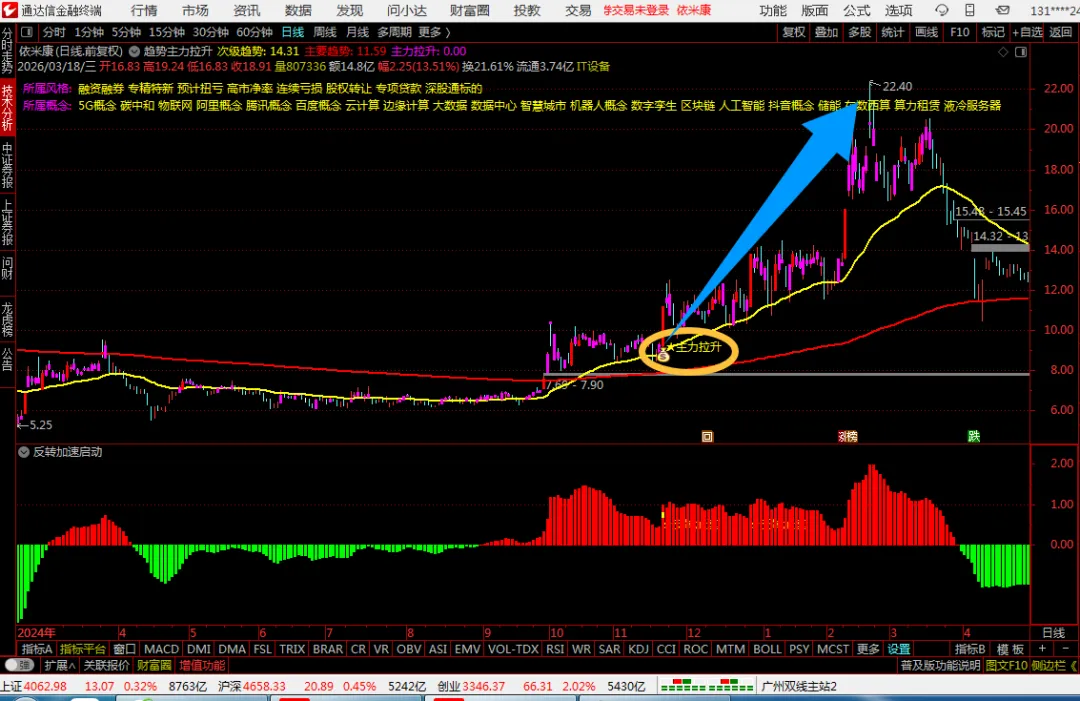Select 龙虎榜 in left sidebar
1080x701 pixels.
point(8,318)
